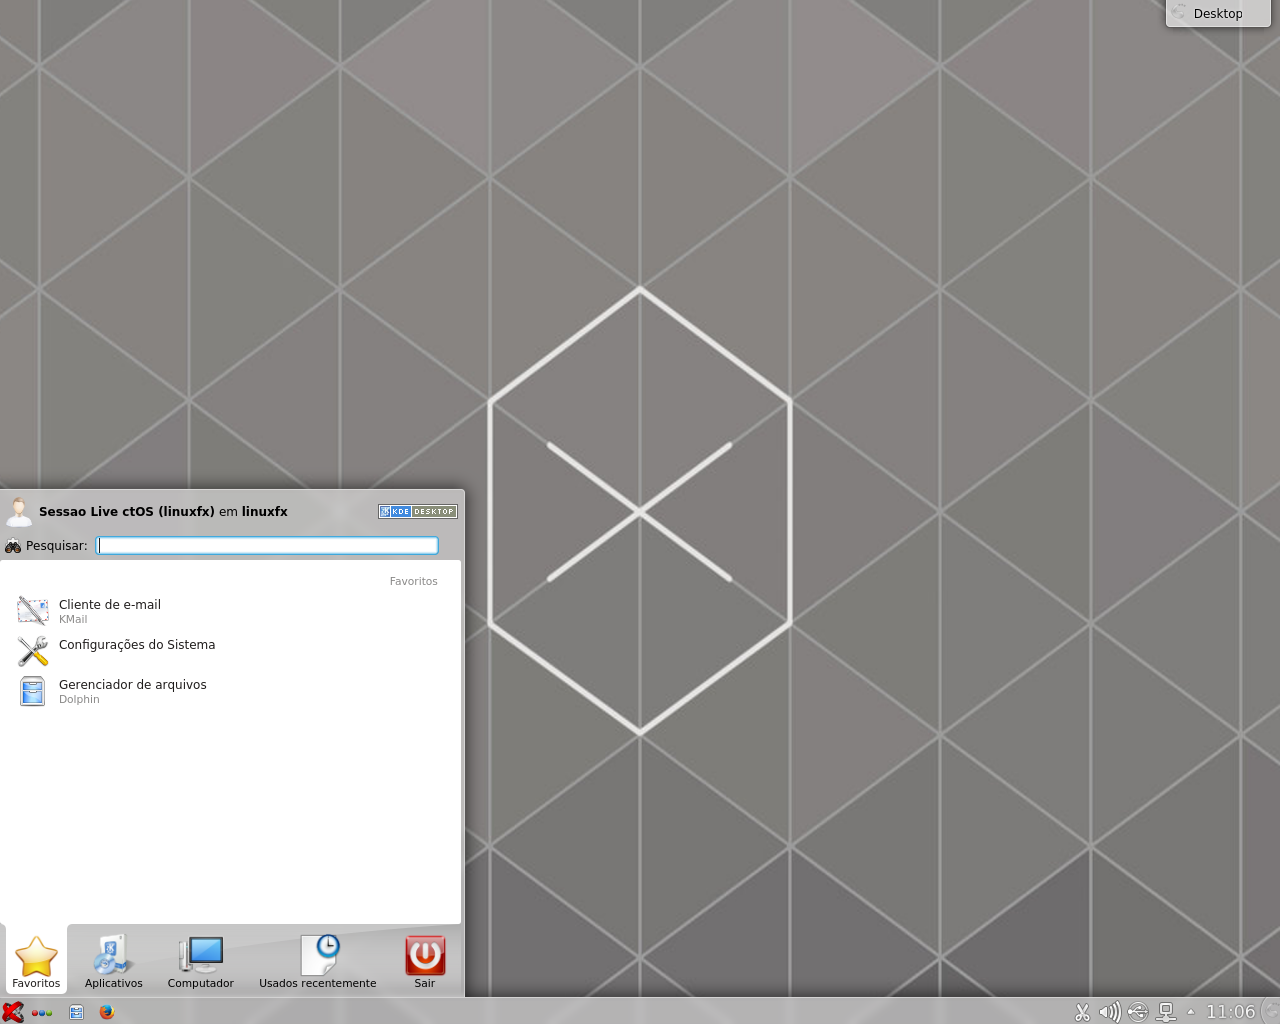Switch to the Usados recentemente tab
The height and width of the screenshot is (1024, 1280).
click(x=318, y=962)
